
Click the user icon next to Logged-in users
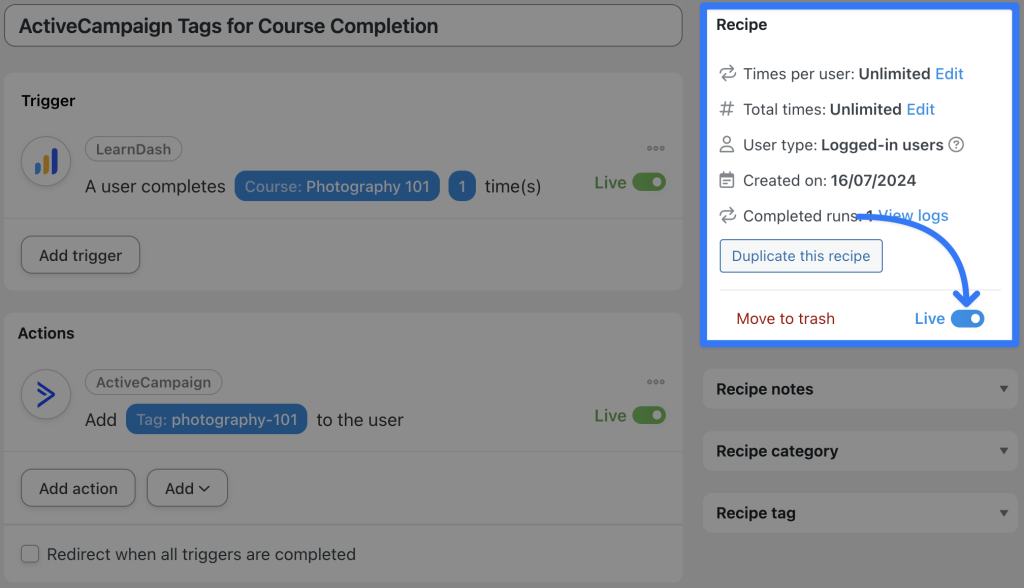(727, 144)
